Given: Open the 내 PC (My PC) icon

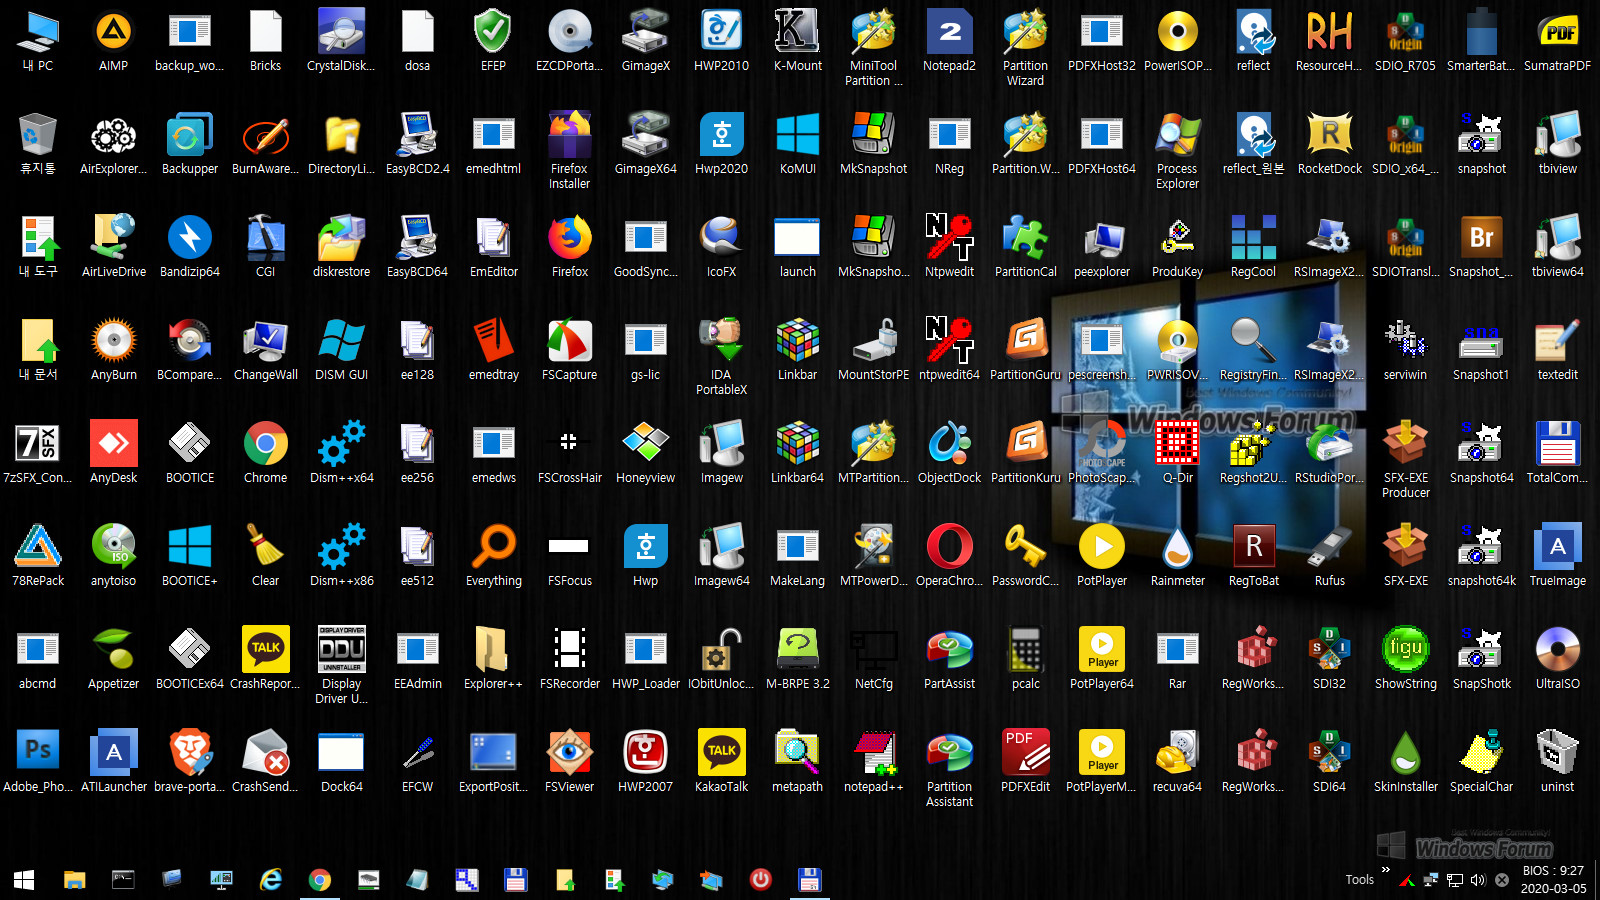Looking at the screenshot, I should [x=38, y=41].
